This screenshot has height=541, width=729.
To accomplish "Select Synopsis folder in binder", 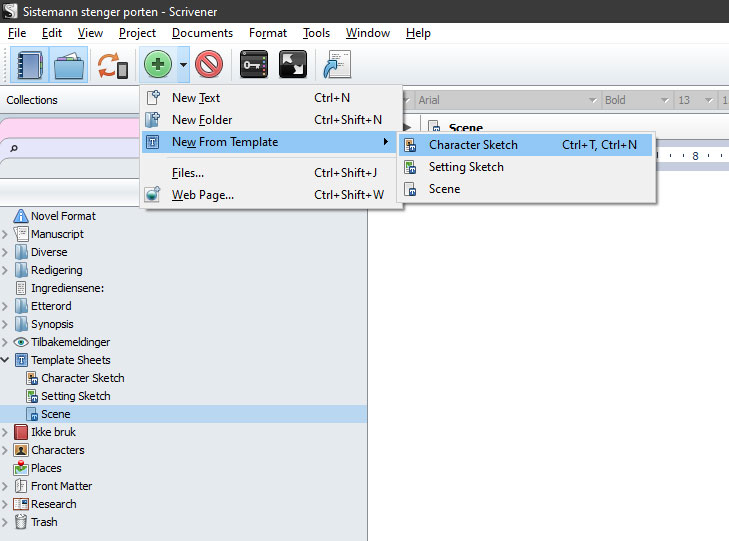I will point(52,324).
